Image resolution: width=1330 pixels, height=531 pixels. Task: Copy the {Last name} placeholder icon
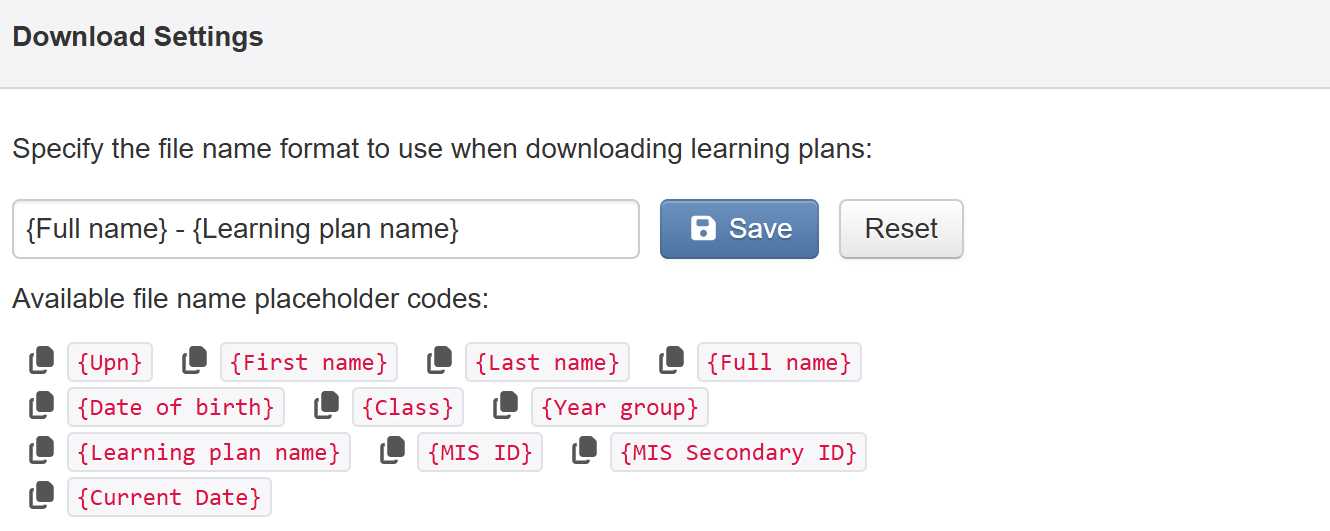439,360
